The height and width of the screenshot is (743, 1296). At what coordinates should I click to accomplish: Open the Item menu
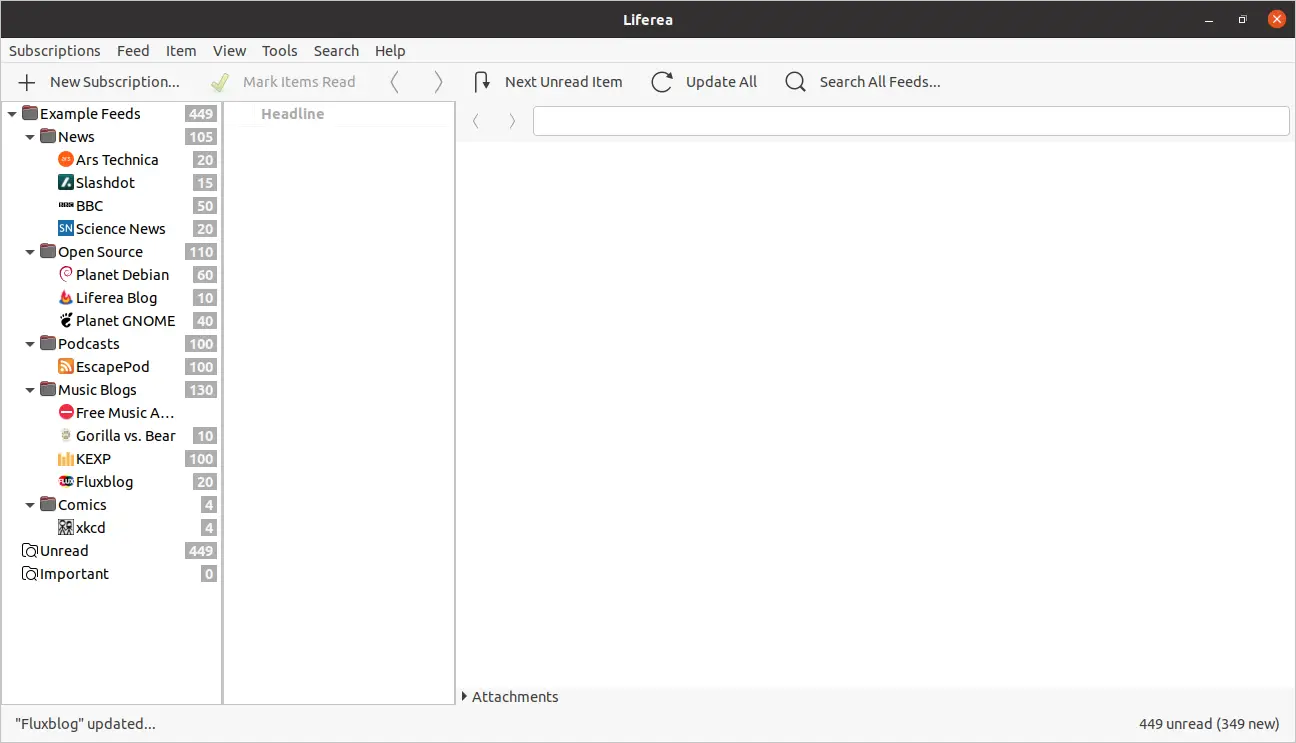tap(181, 51)
